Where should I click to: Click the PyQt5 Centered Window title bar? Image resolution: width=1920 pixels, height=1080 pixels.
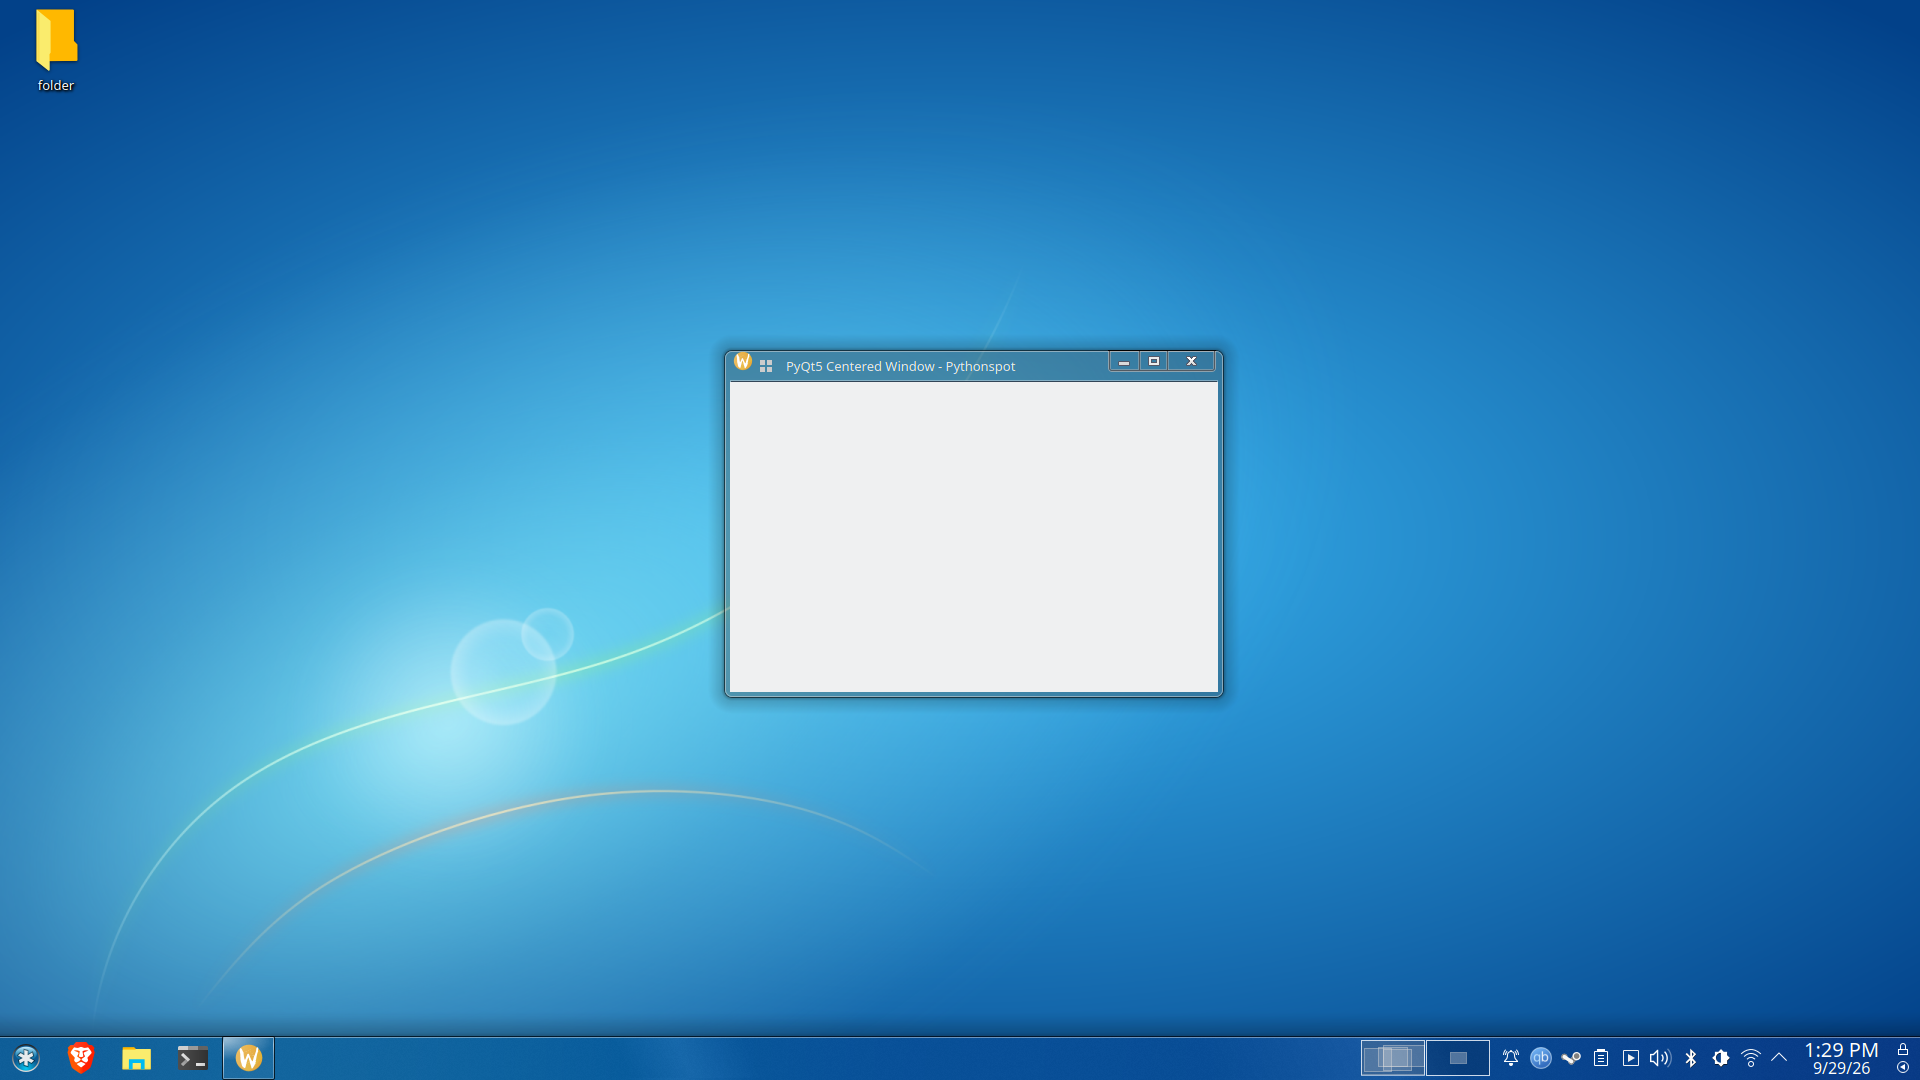click(x=900, y=366)
